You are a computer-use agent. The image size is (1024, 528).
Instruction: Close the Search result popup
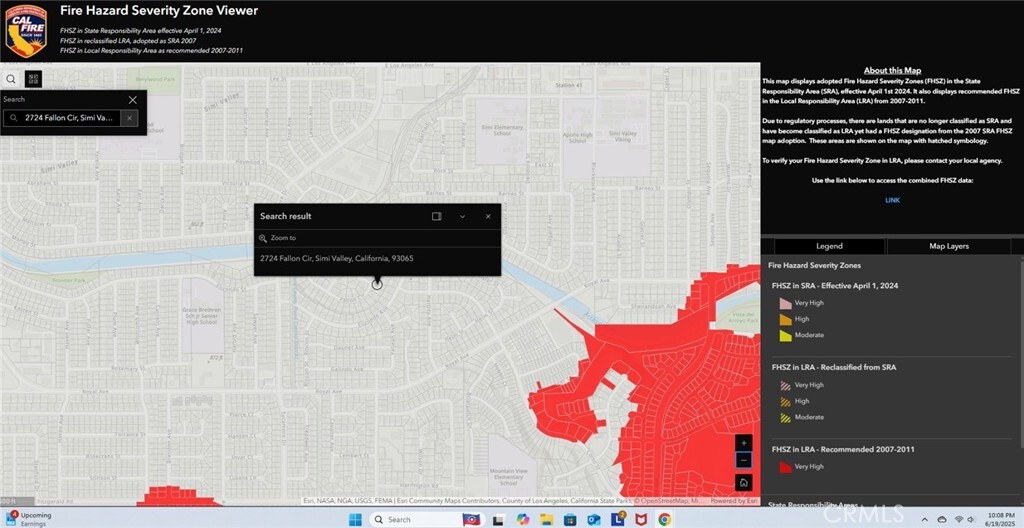[x=488, y=216]
